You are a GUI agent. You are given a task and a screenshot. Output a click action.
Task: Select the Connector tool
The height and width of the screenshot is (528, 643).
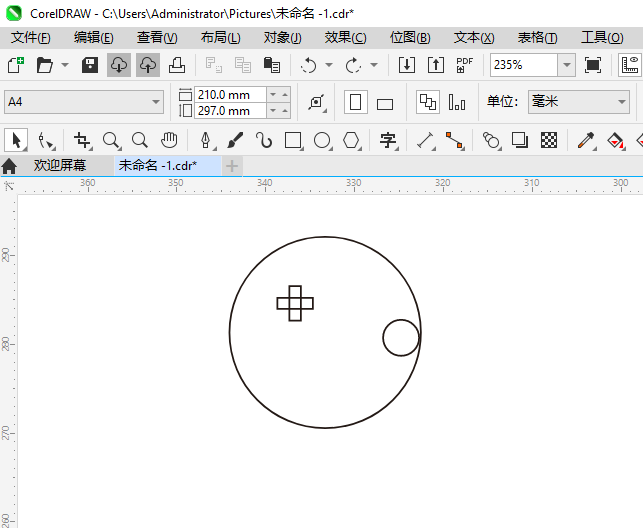pyautogui.click(x=454, y=140)
